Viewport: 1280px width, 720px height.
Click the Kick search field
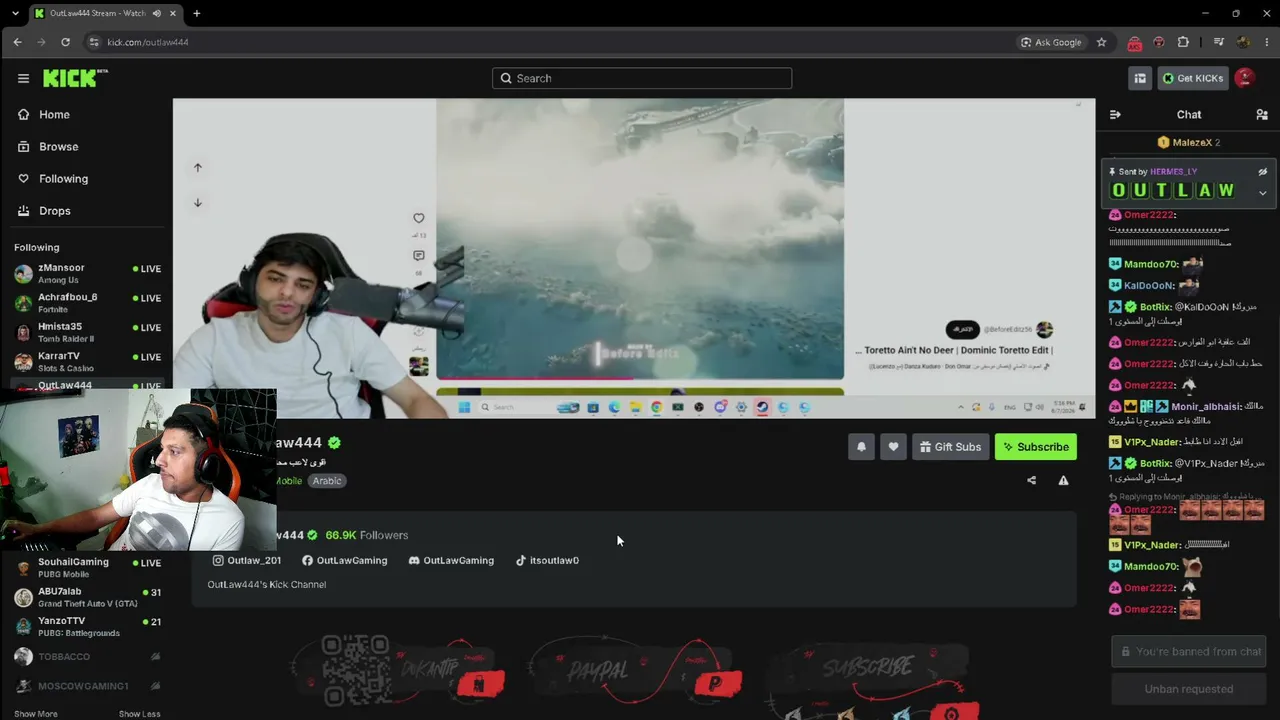click(x=642, y=78)
